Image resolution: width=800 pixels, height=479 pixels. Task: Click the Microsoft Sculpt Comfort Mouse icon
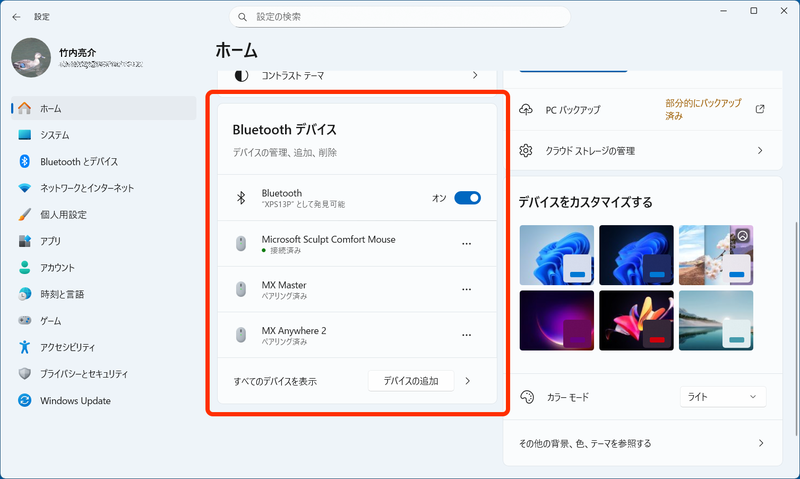pos(241,243)
